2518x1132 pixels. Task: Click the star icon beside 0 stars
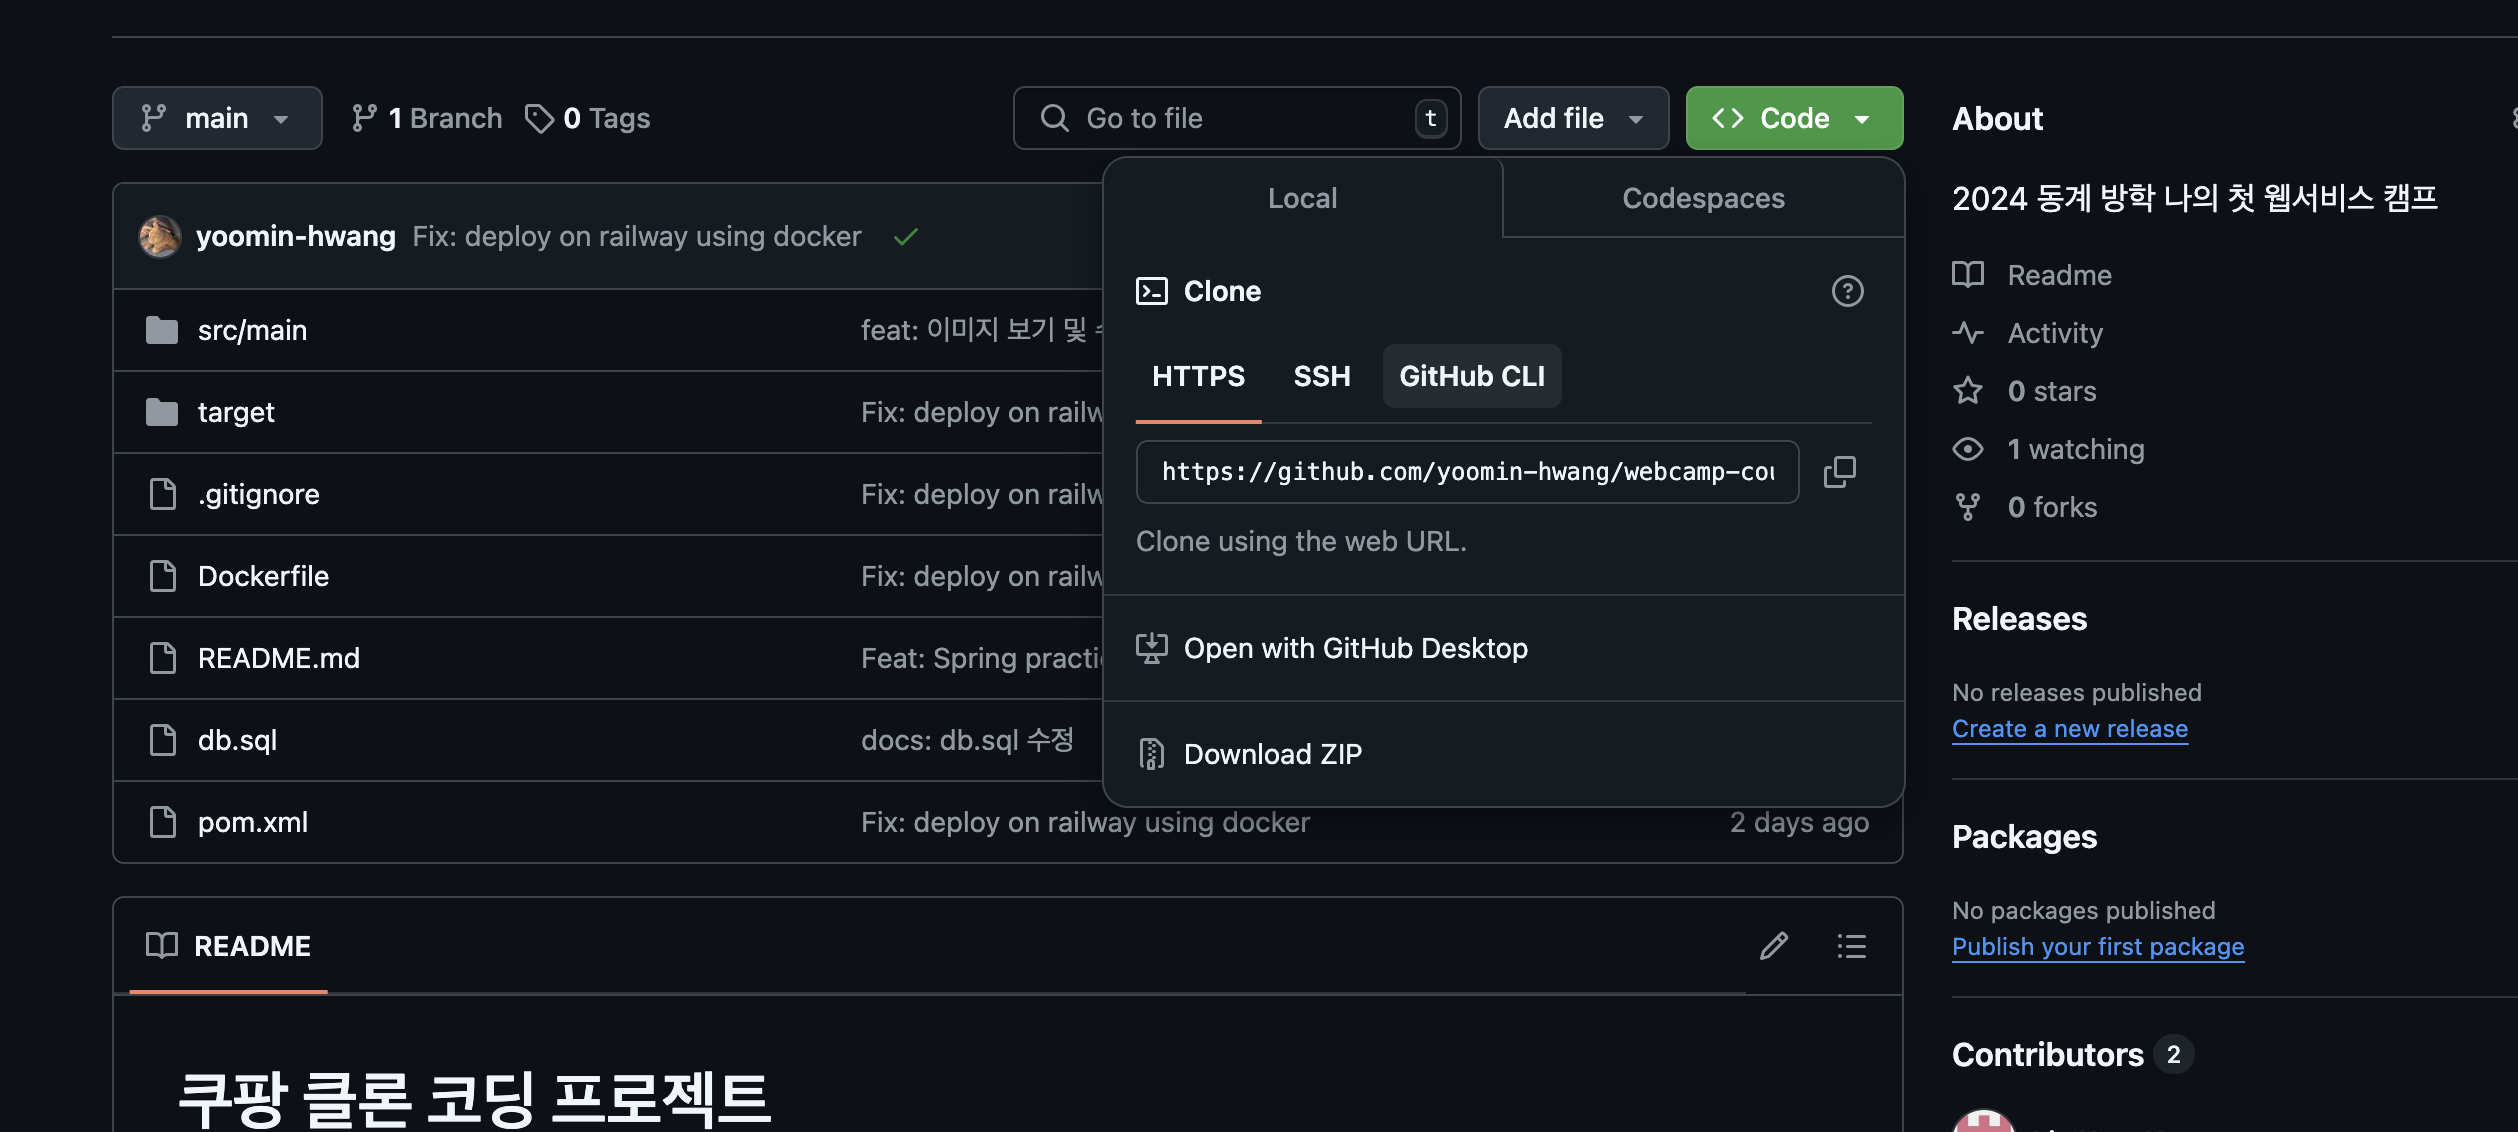pos(1968,391)
